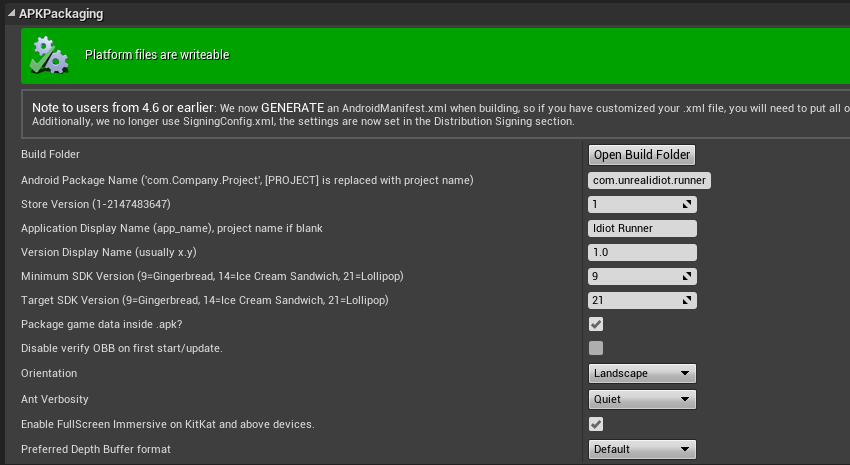
Task: Click 'Platform files are writeable' text
Action: pyautogui.click(x=157, y=55)
